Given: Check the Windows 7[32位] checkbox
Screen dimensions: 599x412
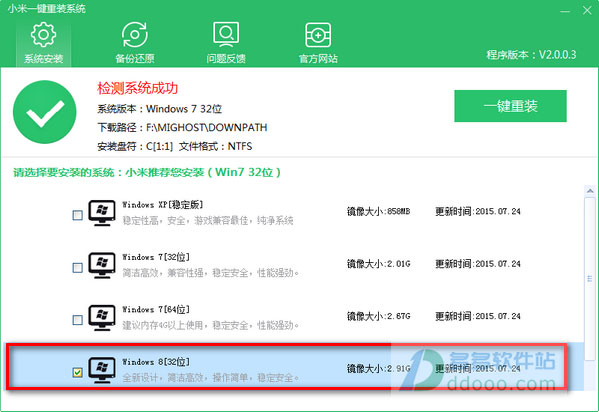Looking at the screenshot, I should tap(78, 268).
